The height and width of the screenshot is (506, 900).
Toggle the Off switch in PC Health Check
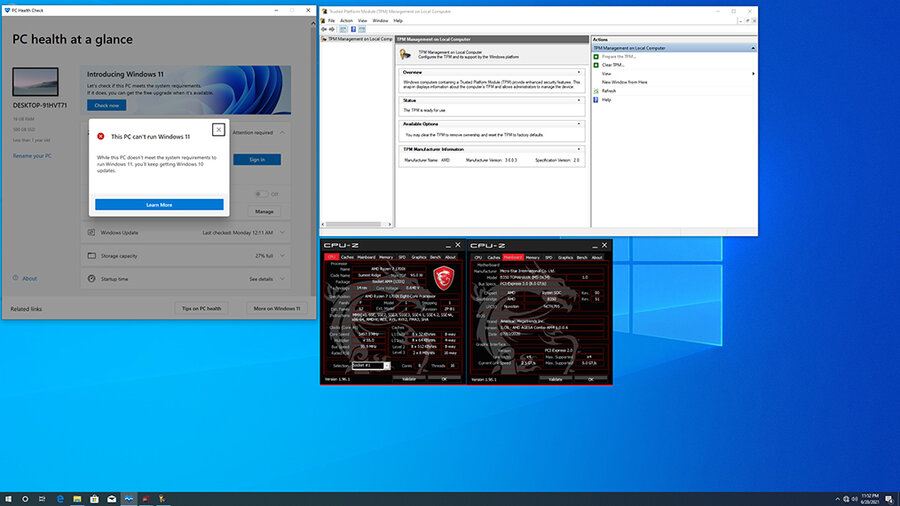[x=260, y=194]
